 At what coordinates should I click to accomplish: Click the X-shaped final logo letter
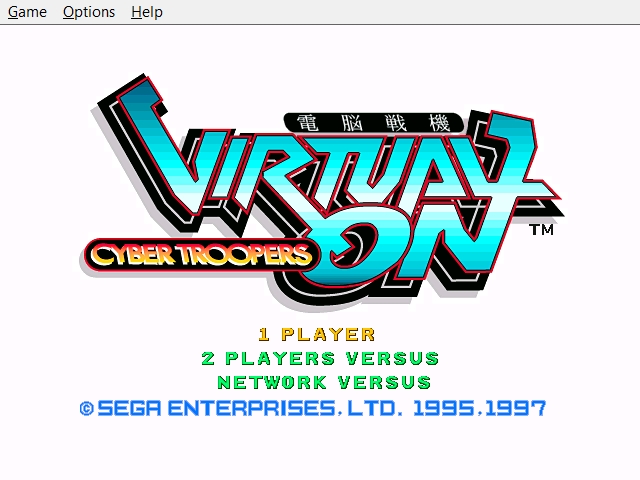[512, 163]
